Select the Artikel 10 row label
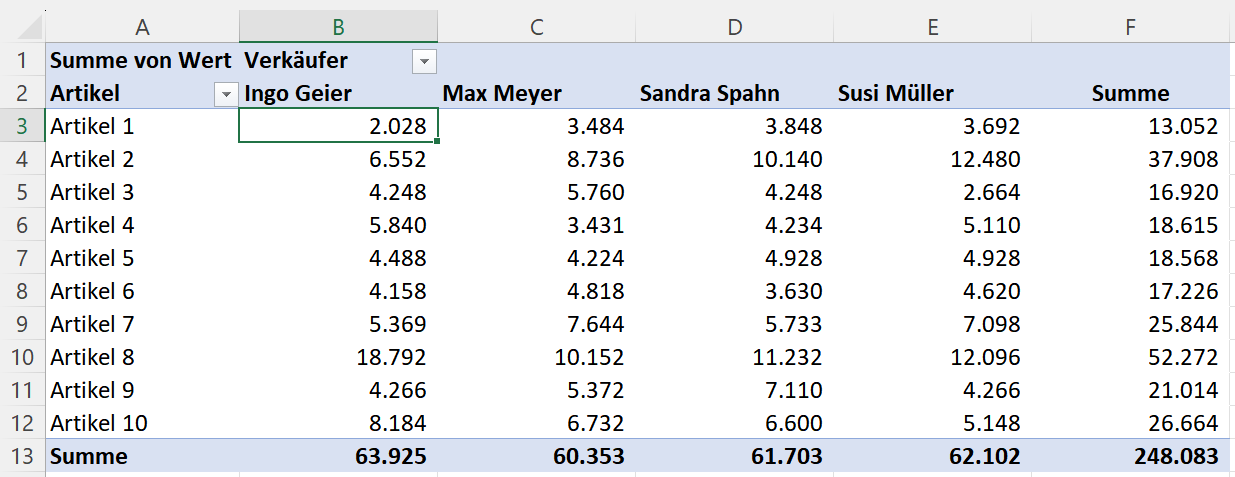1235x477 pixels. [142, 423]
